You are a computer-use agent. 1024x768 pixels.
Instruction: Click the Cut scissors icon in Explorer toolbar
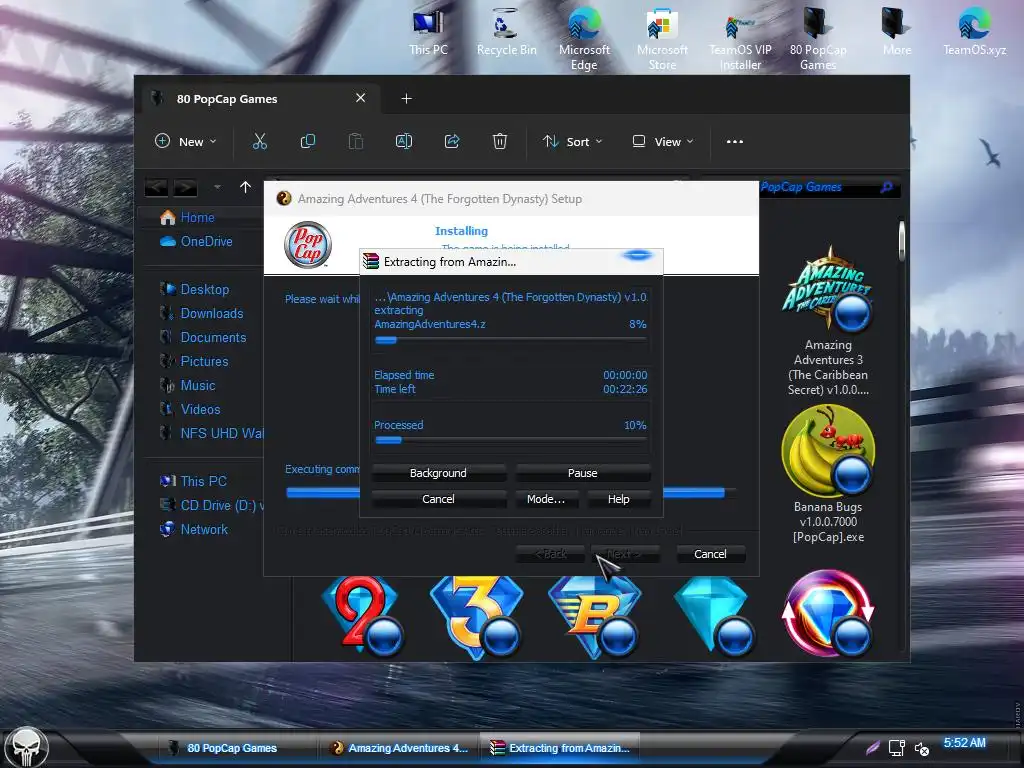tap(259, 141)
